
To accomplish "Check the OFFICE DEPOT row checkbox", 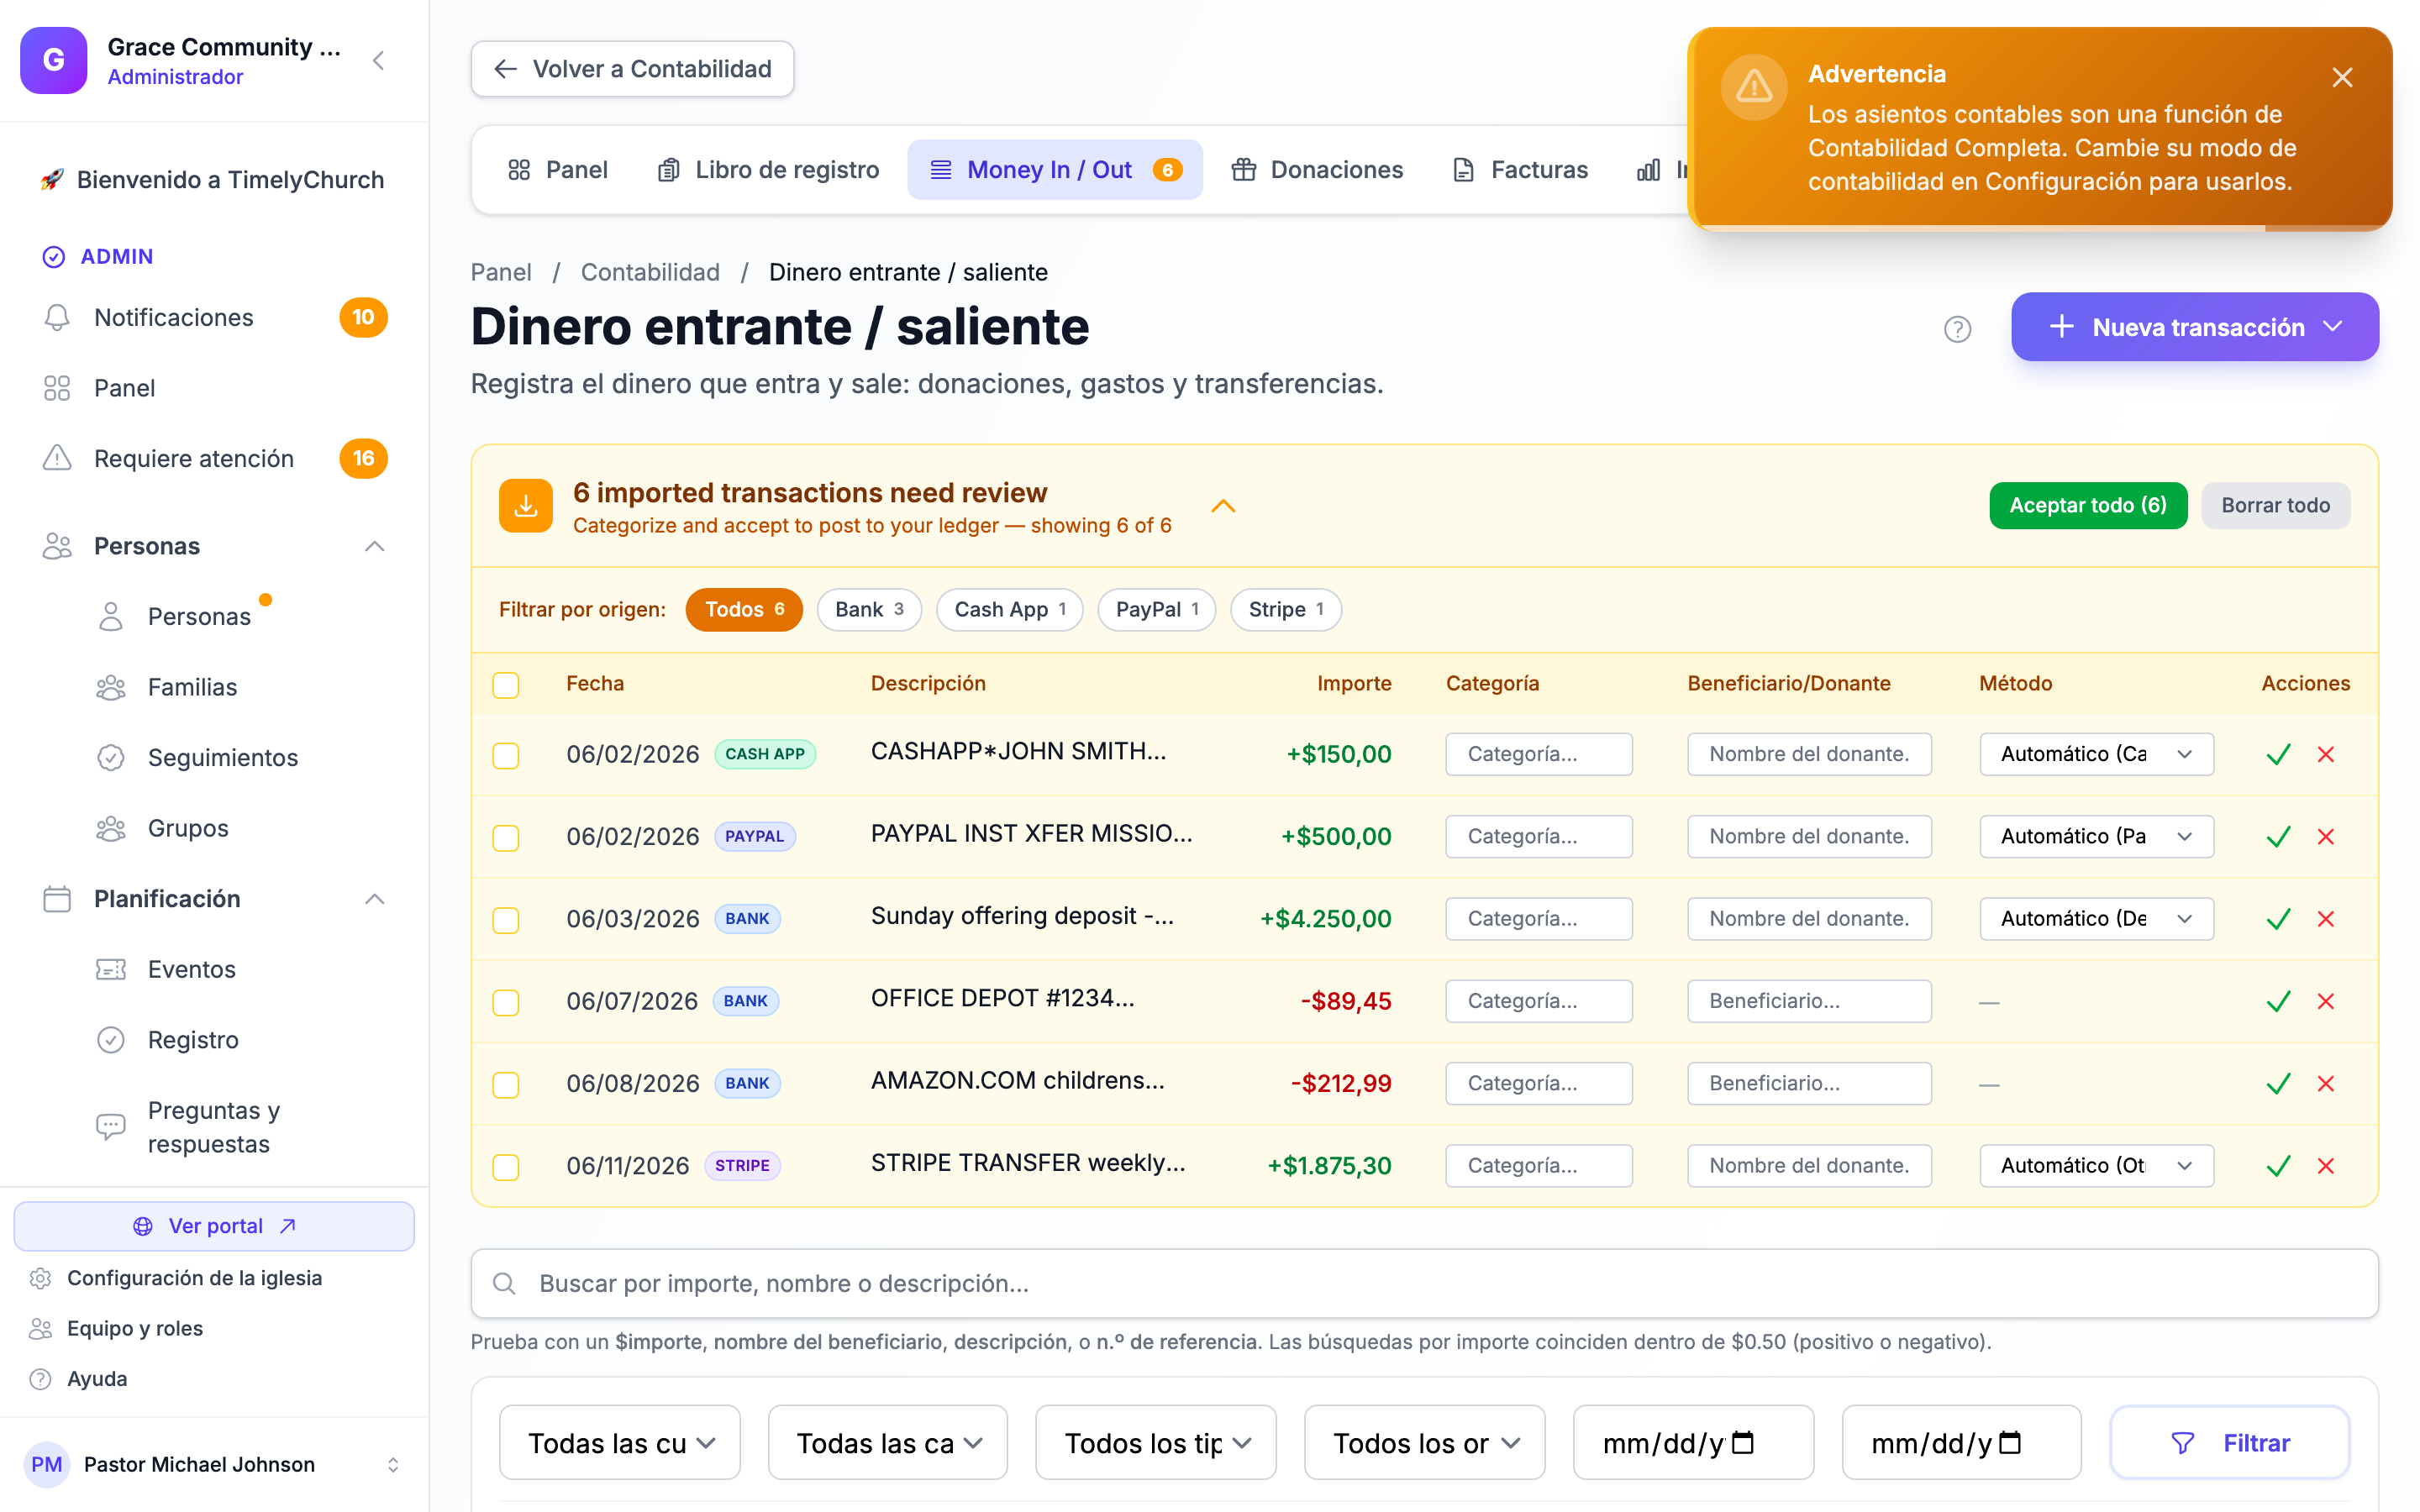I will (x=506, y=1002).
